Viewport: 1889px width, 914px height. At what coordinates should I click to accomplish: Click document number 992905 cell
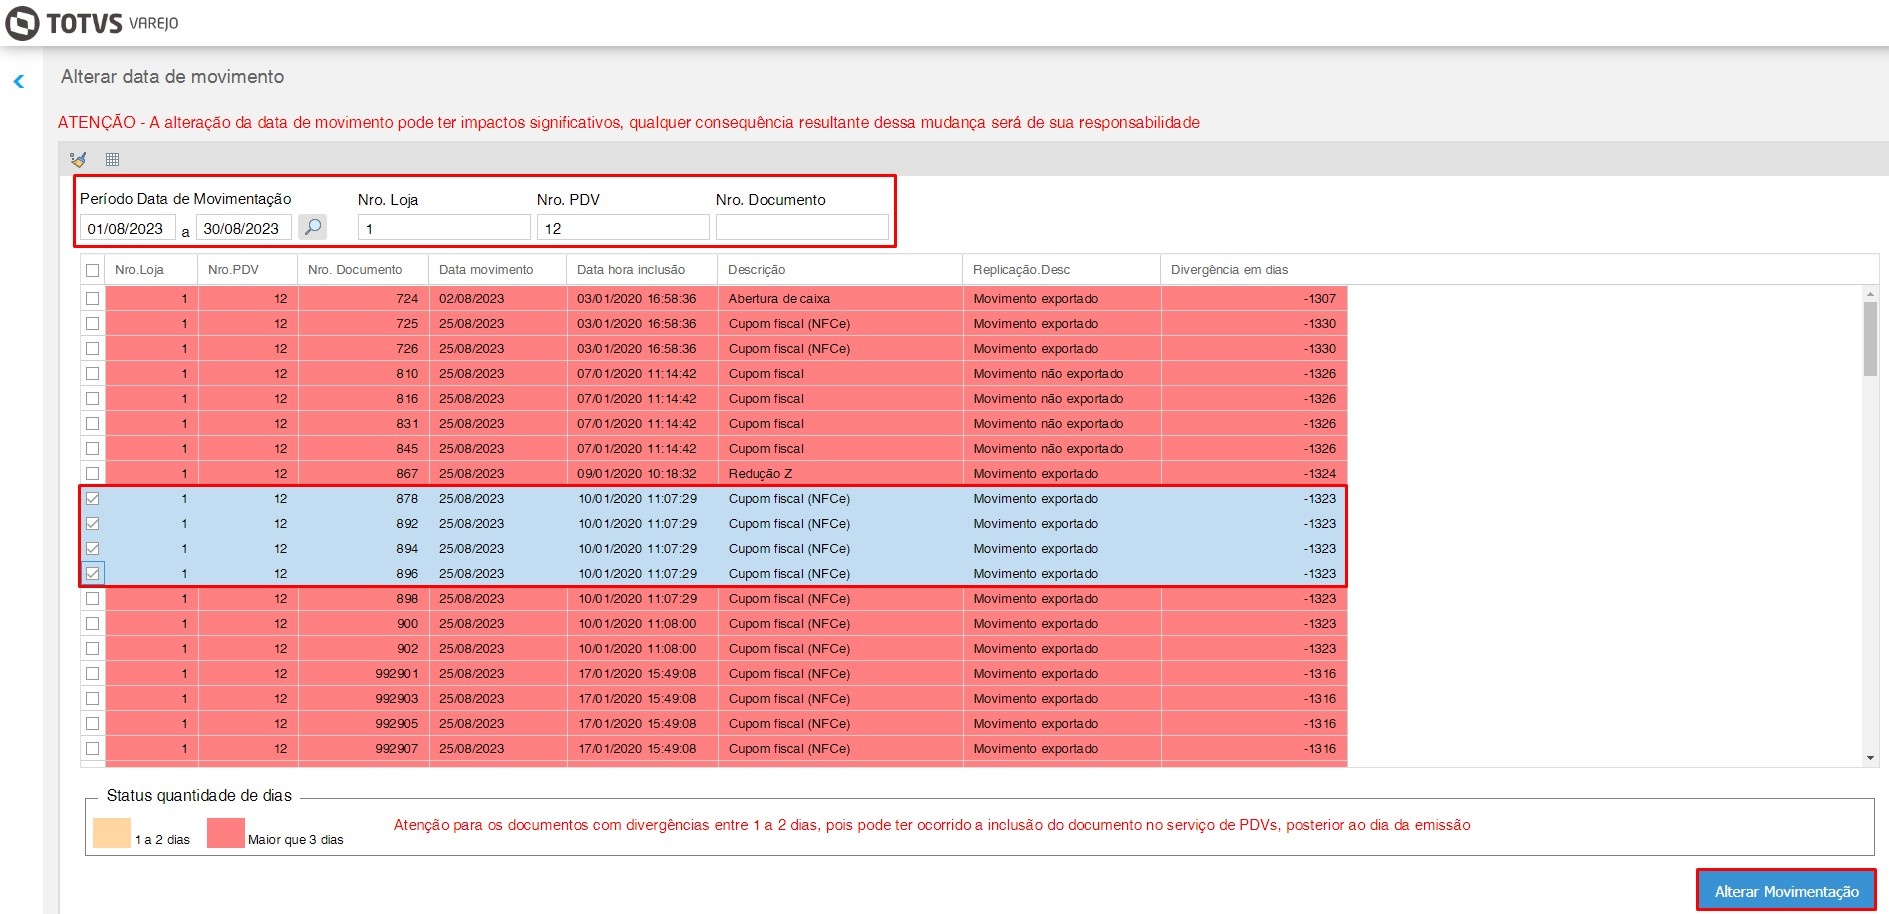pos(364,723)
